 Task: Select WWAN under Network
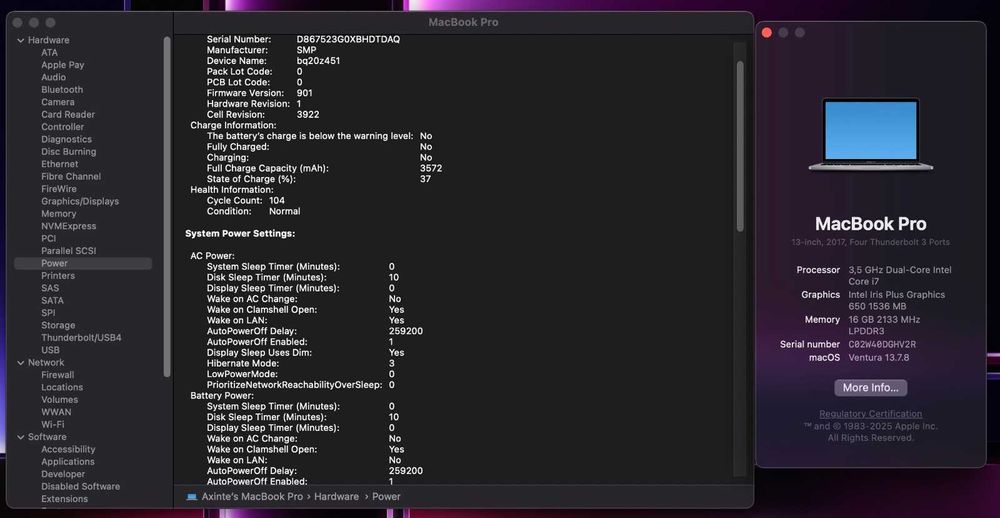pos(56,413)
